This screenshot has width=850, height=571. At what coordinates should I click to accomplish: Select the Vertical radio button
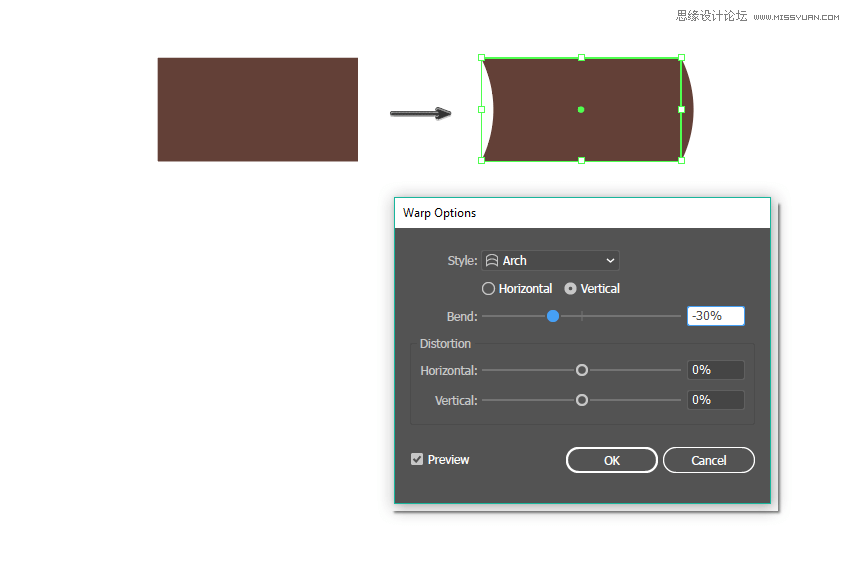tap(571, 289)
